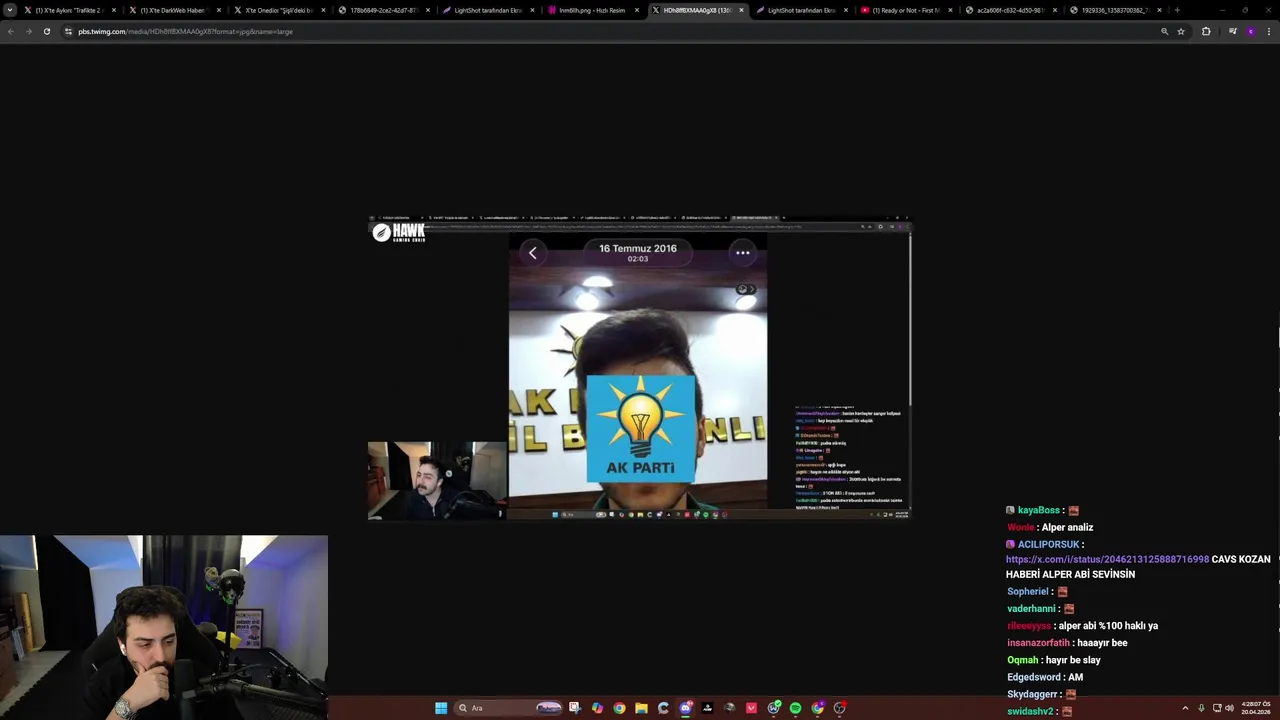Open Google Chrome from the taskbar
This screenshot has height=720, width=1280.
click(x=619, y=708)
